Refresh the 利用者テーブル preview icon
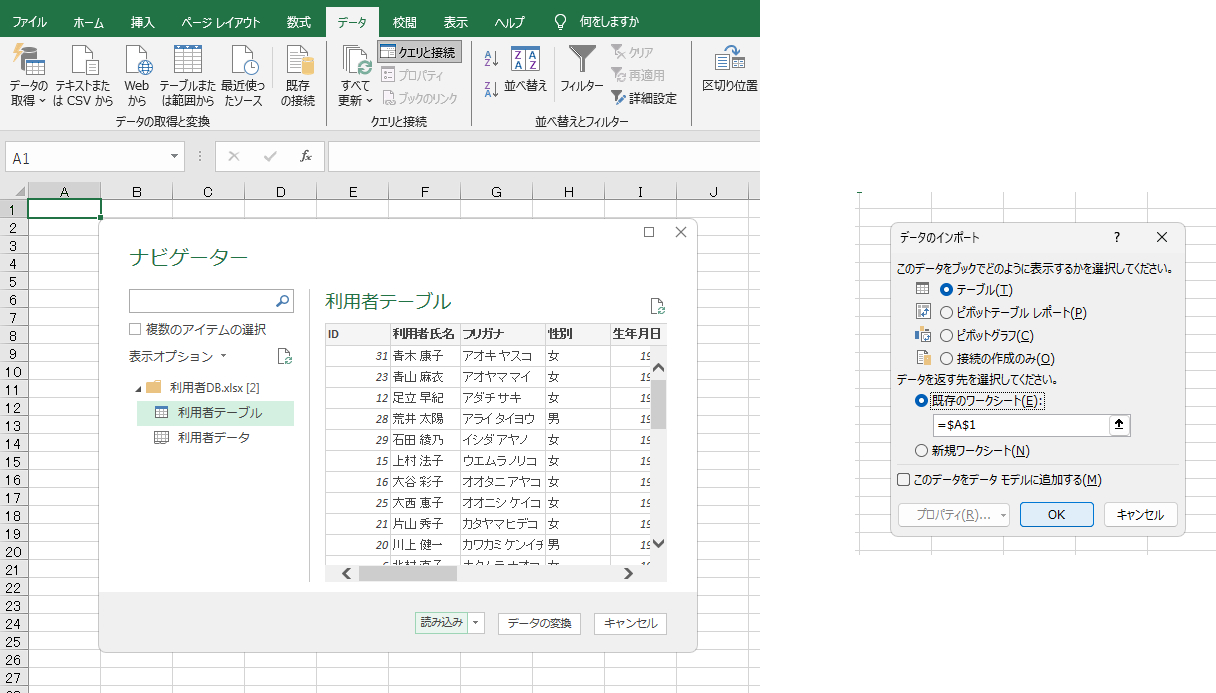 [x=657, y=306]
